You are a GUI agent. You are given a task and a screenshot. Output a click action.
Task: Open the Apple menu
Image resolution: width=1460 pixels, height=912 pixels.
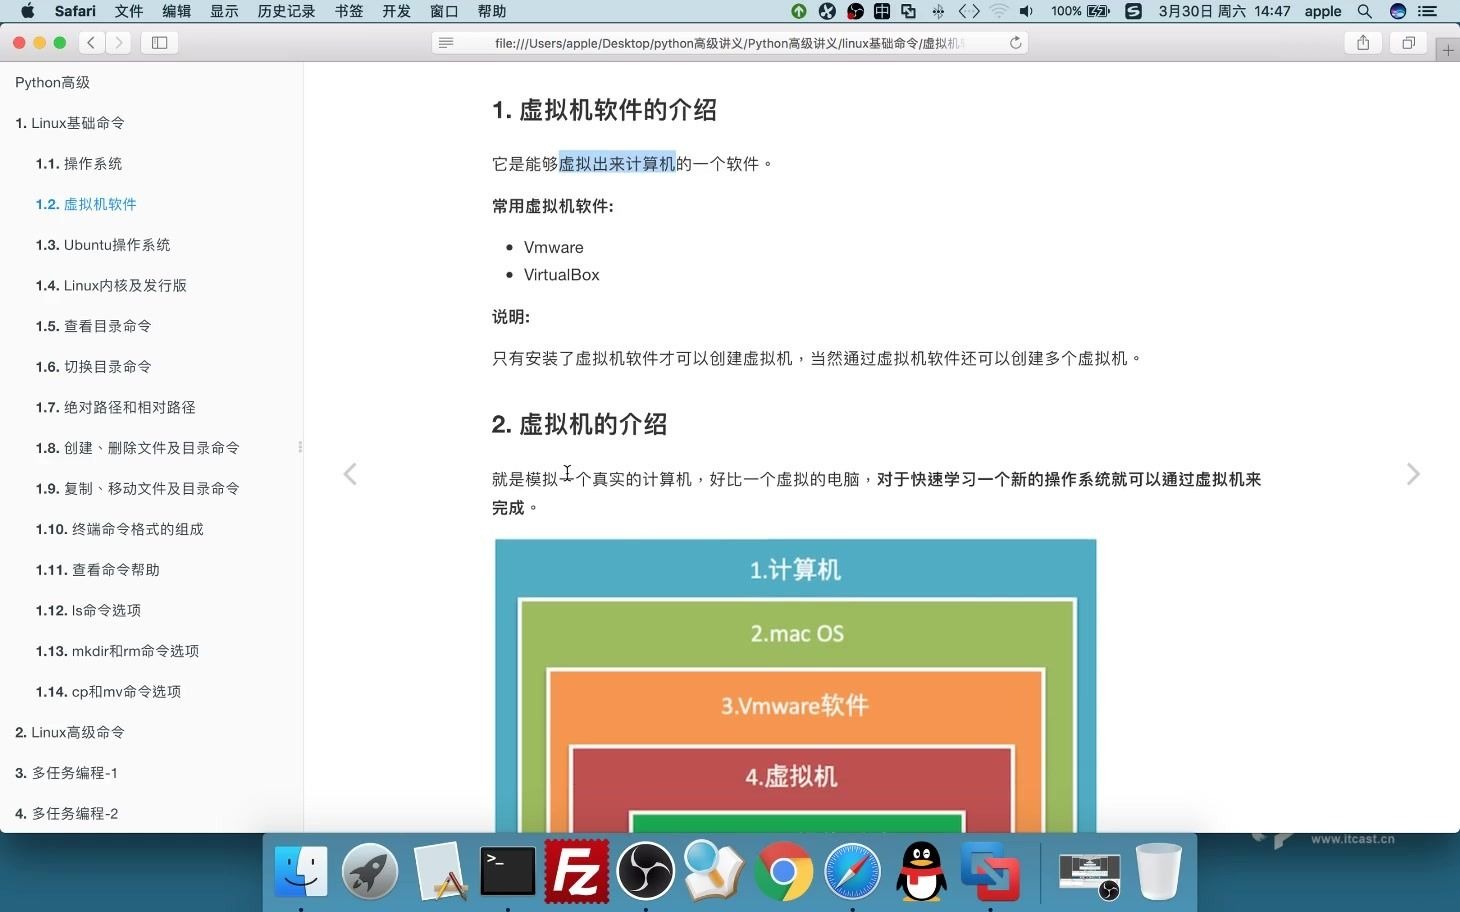(27, 11)
